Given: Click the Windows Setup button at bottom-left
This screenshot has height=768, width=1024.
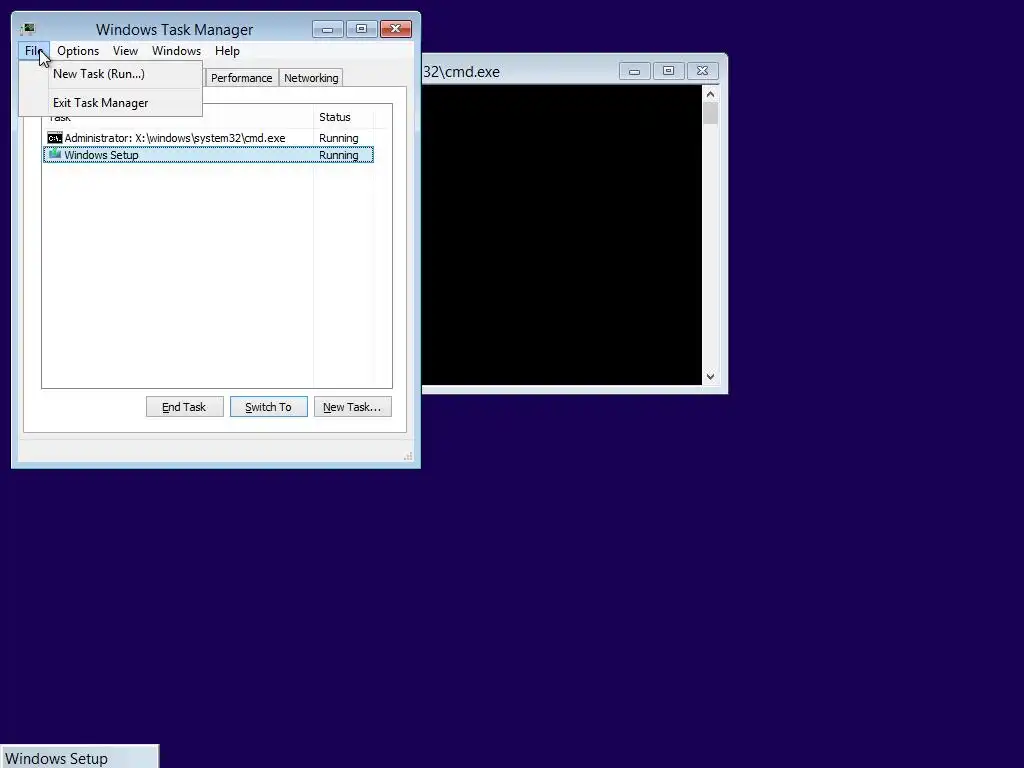Looking at the screenshot, I should click(x=79, y=757).
